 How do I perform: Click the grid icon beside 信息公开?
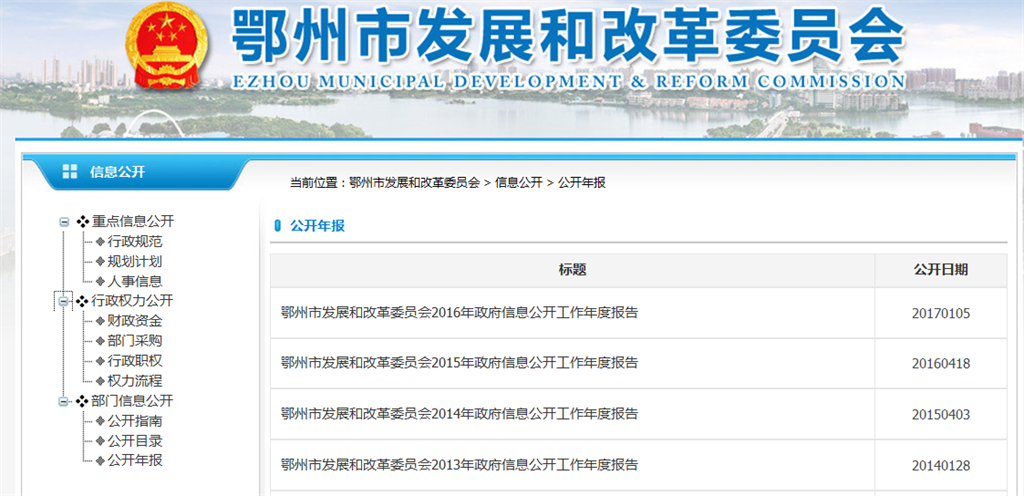69,172
